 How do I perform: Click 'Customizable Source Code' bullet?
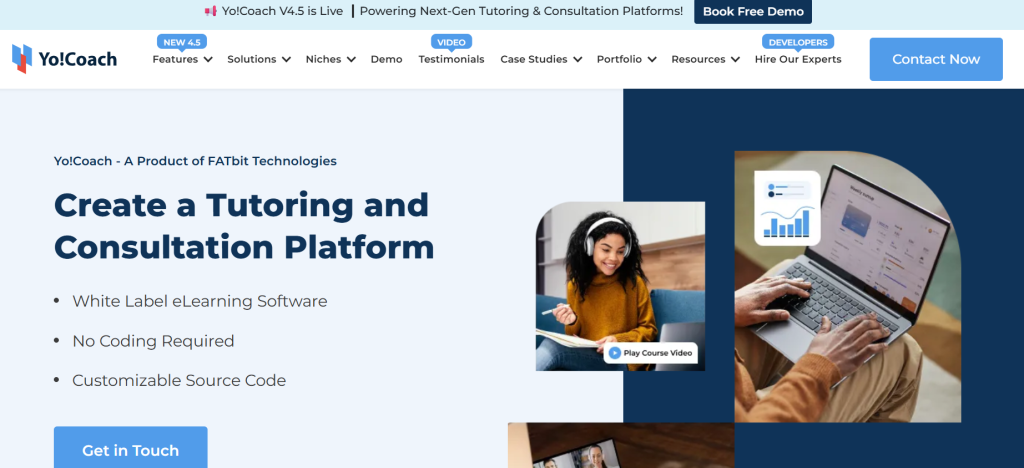[x=179, y=381]
